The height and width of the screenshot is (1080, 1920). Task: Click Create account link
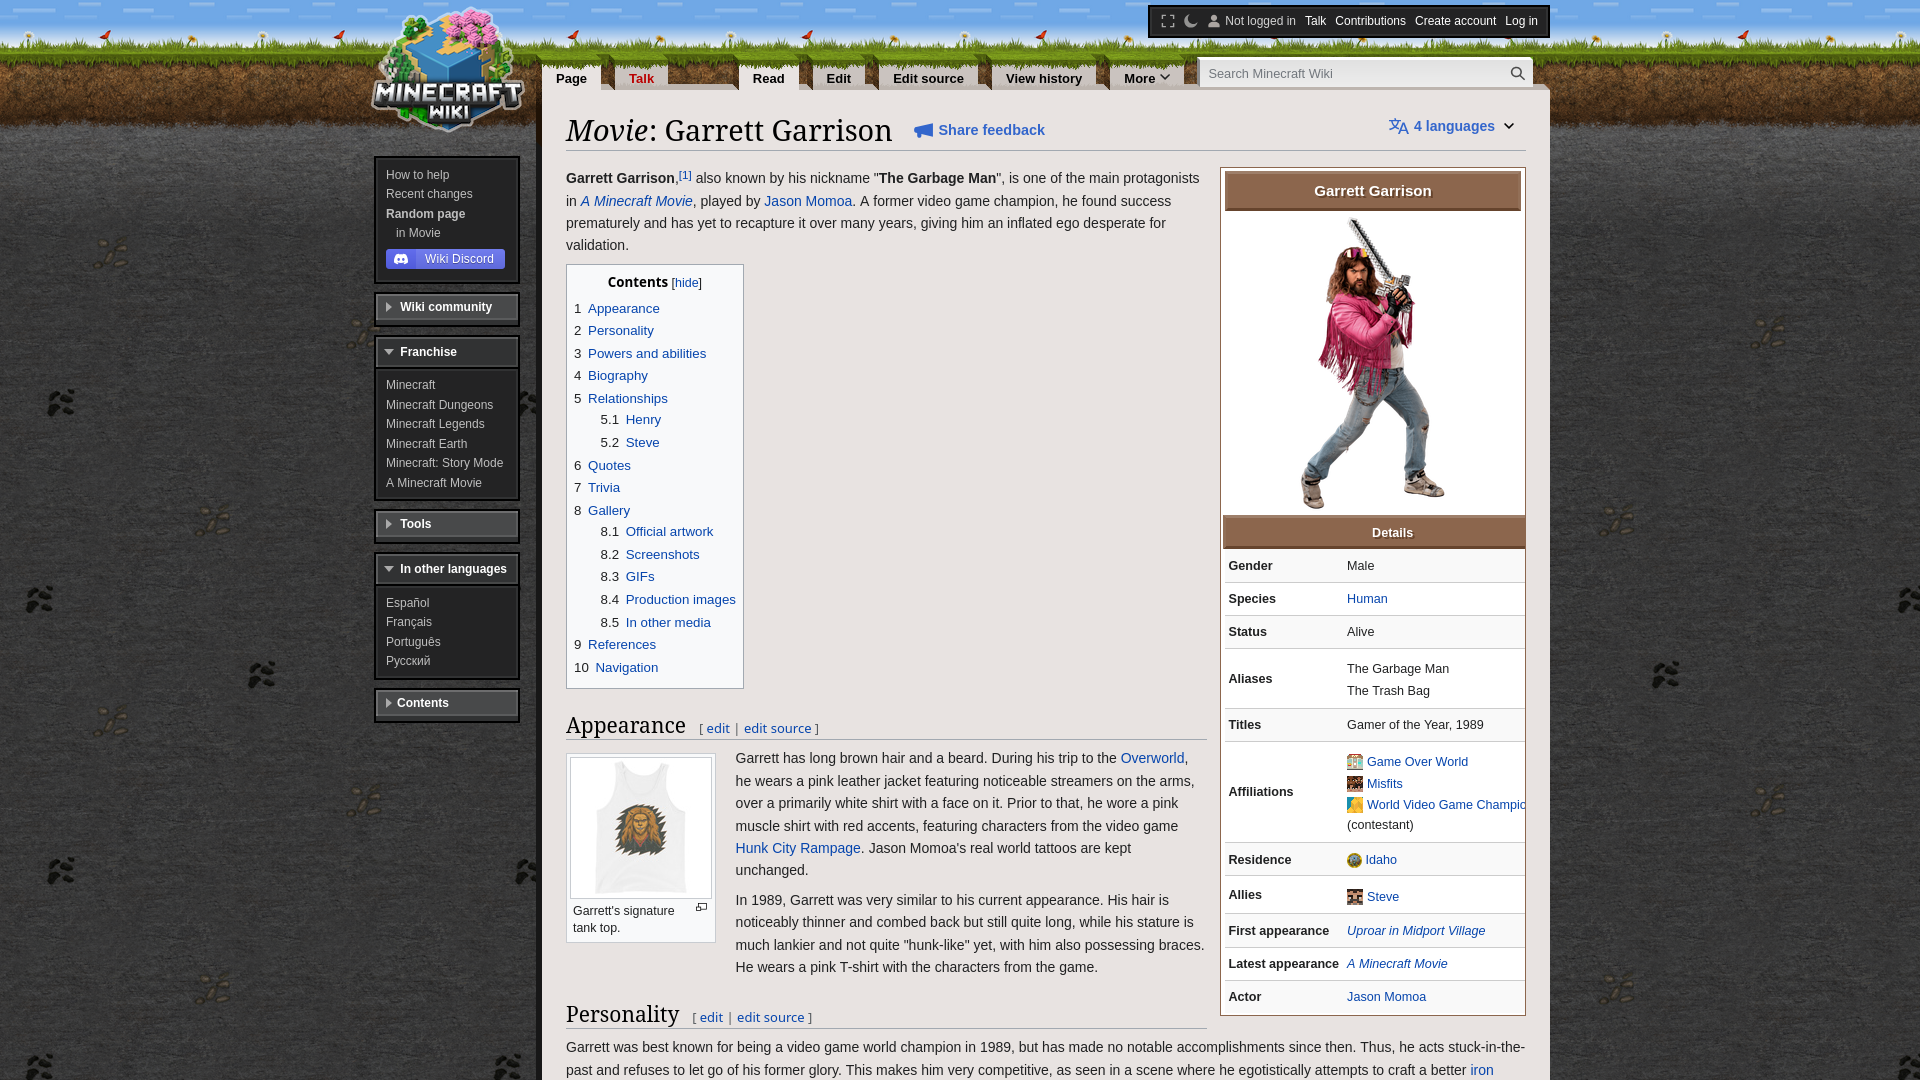point(1455,21)
